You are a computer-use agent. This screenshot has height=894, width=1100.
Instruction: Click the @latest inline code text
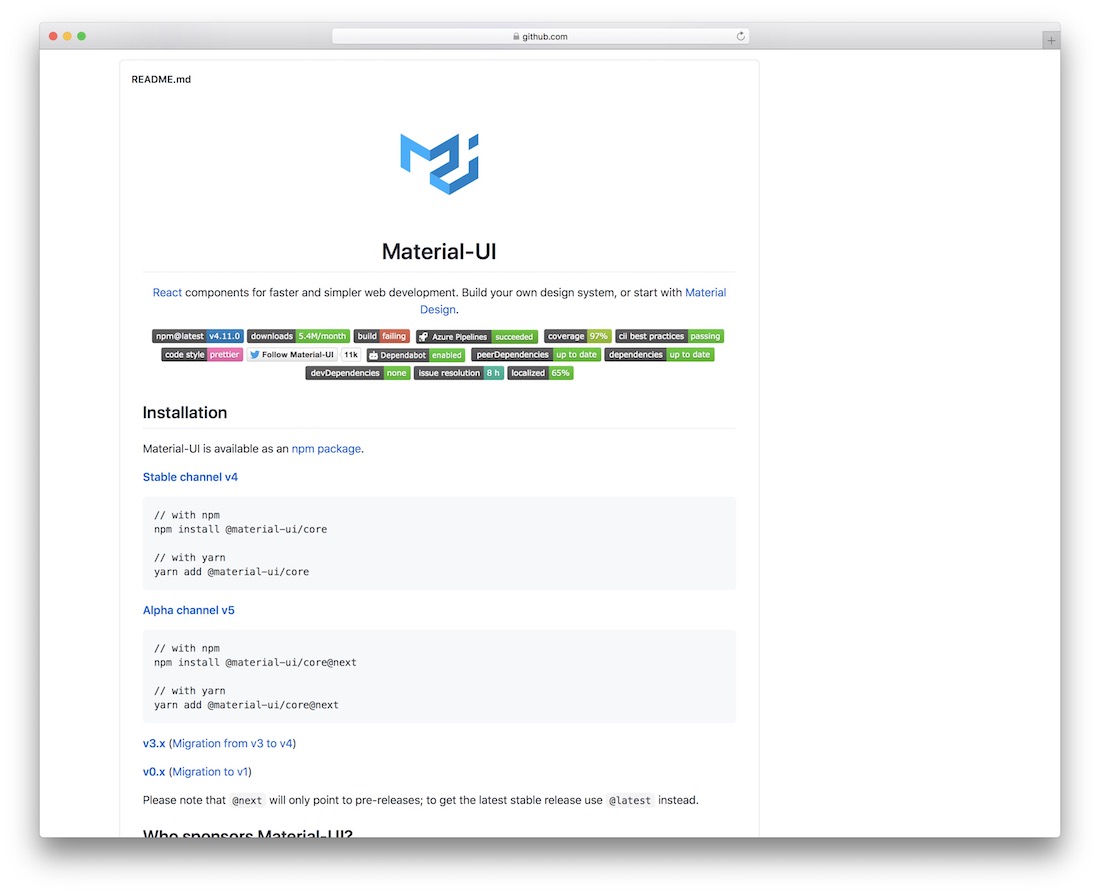click(630, 800)
